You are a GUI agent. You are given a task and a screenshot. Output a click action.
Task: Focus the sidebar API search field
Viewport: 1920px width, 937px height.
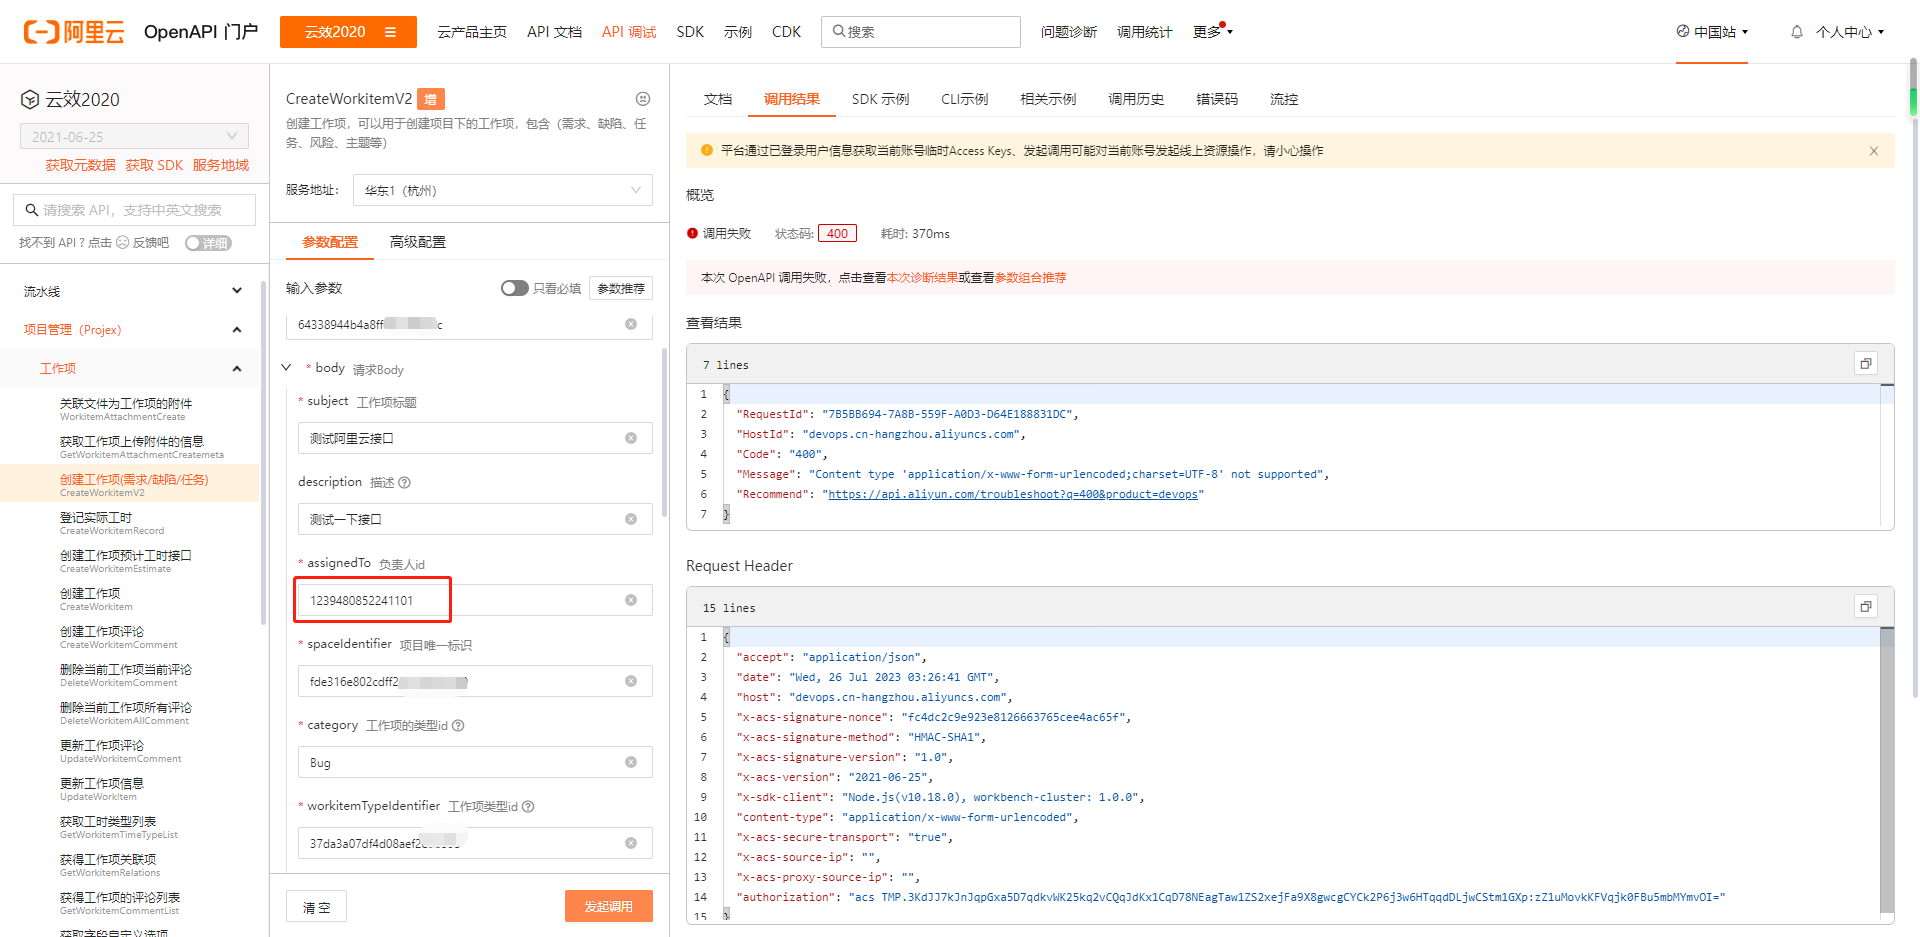click(134, 210)
